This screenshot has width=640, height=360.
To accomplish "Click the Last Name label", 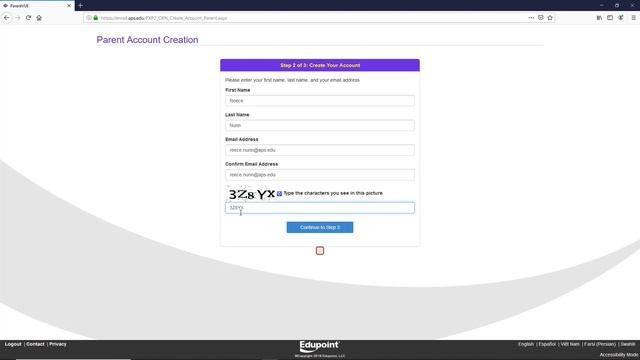I will (237, 115).
